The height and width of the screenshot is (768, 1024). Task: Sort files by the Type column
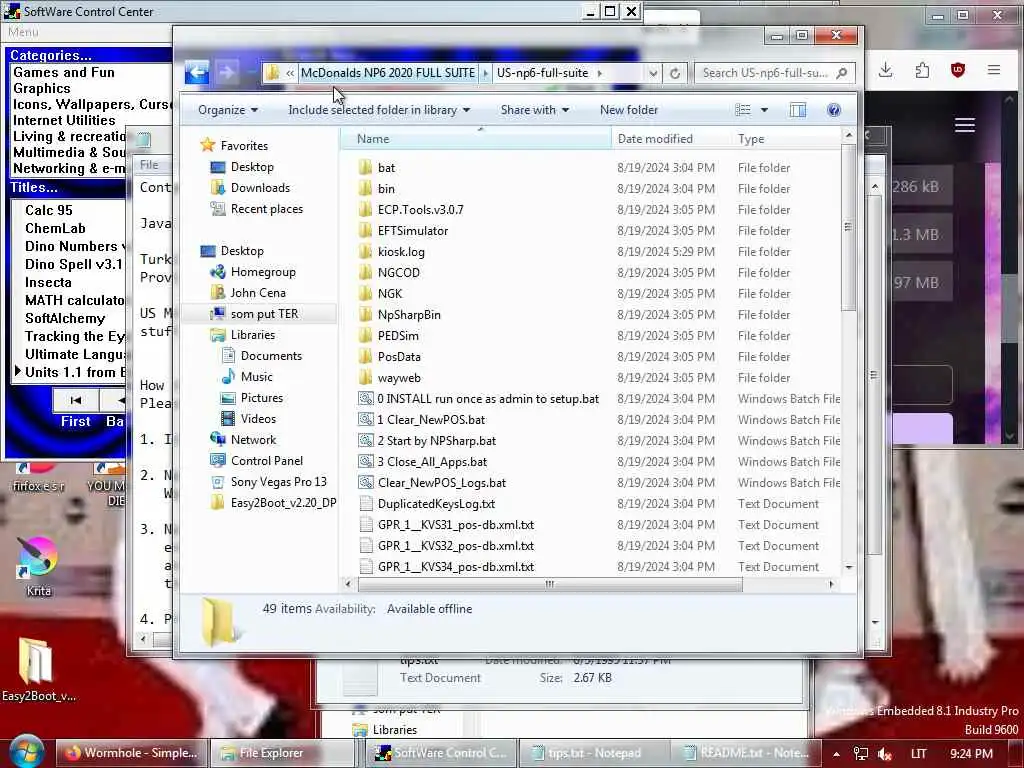click(x=786, y=138)
